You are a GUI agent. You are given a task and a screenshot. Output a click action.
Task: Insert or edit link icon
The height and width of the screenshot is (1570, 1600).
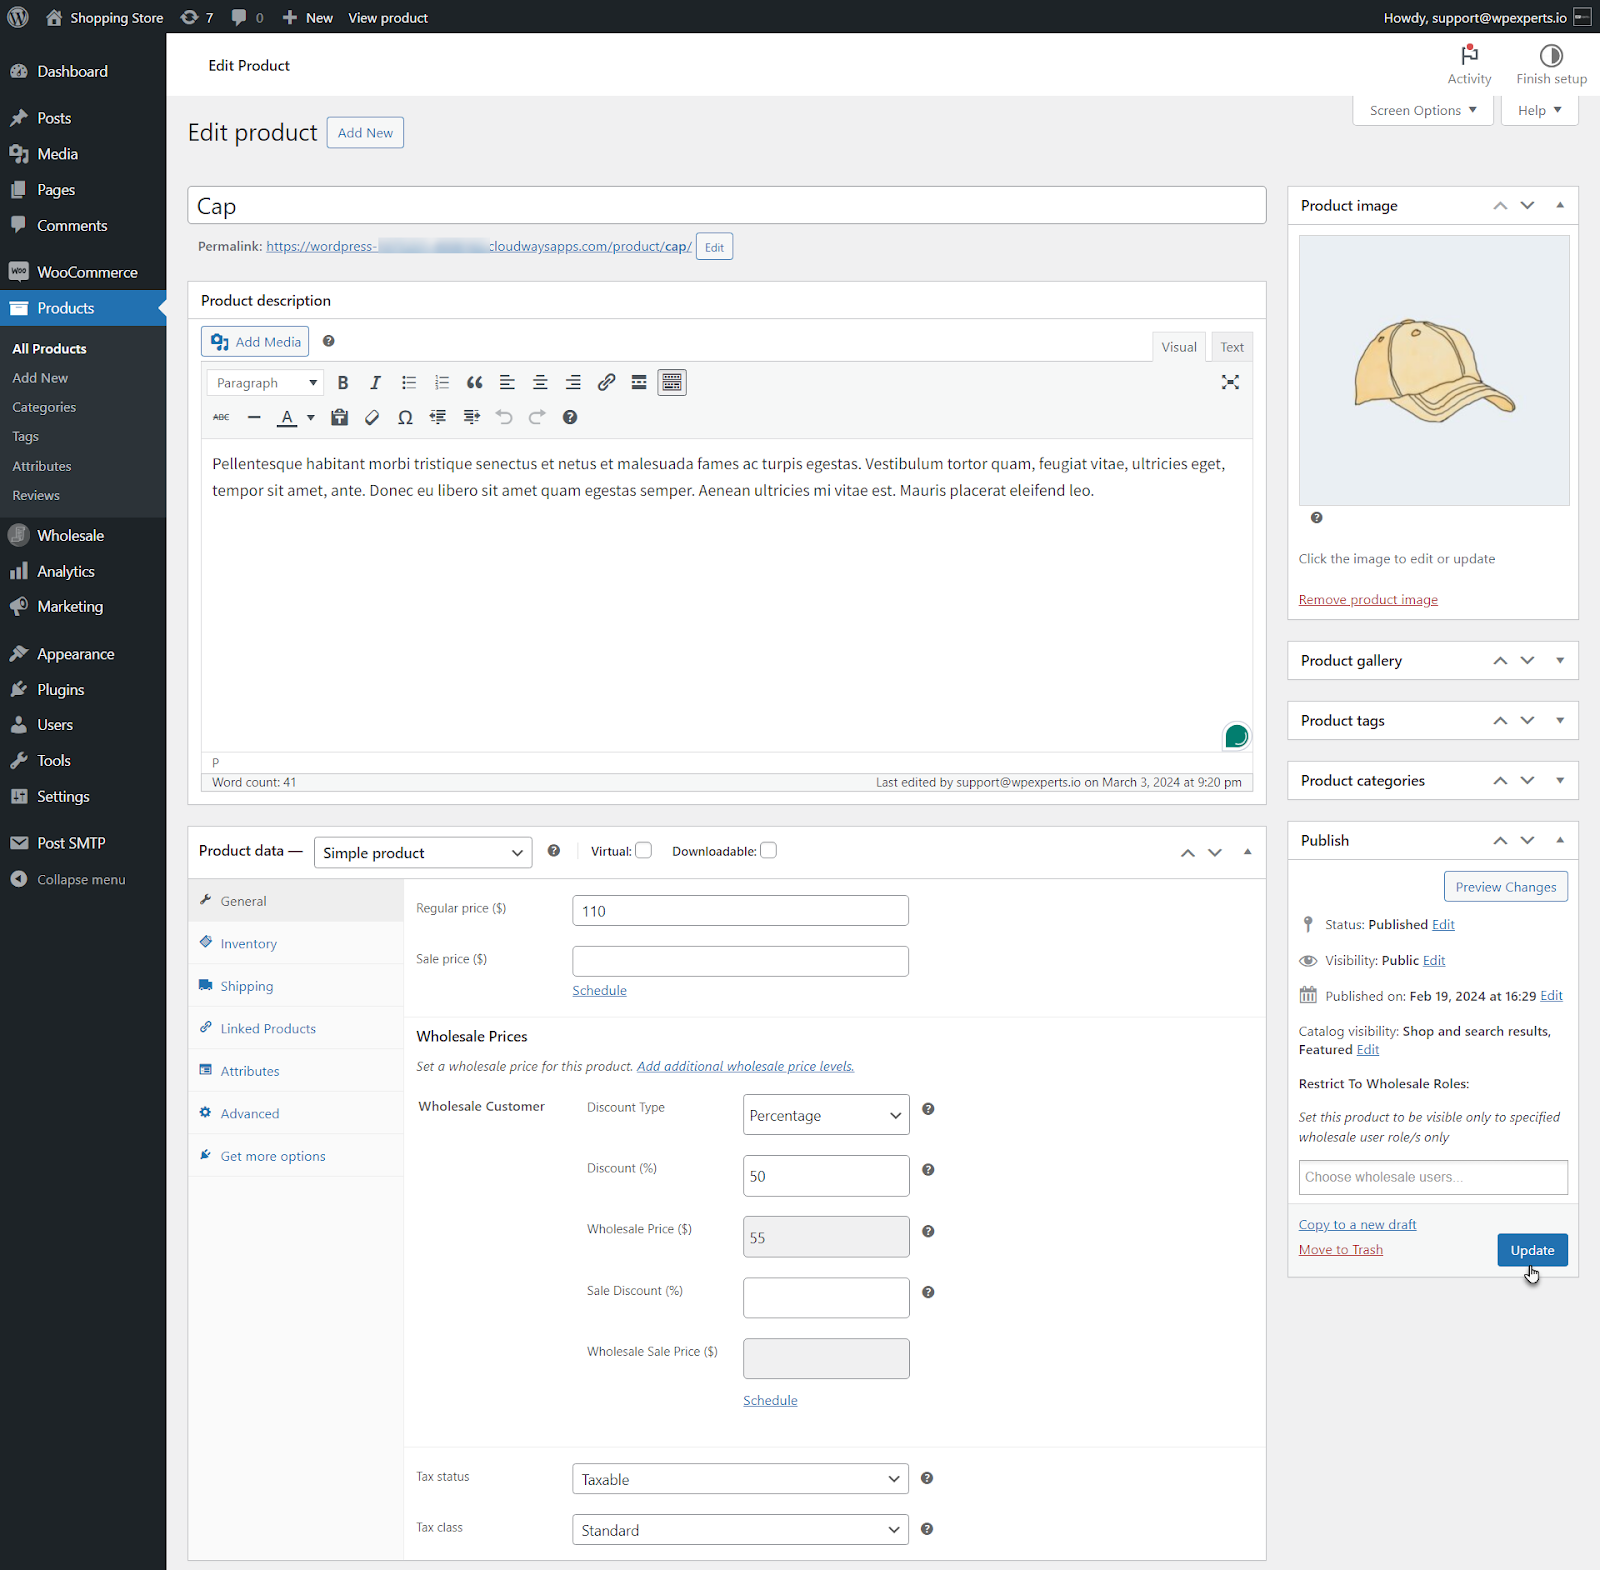tap(606, 383)
